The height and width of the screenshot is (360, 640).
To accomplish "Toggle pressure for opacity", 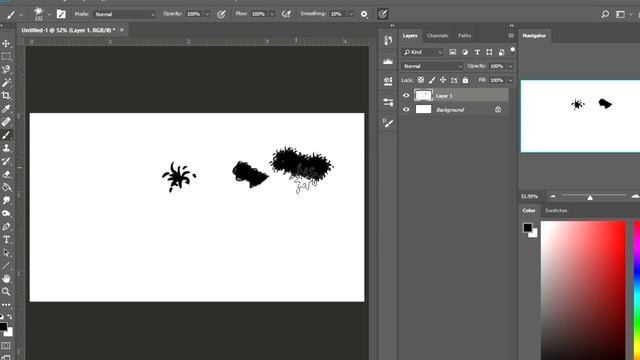I will [x=221, y=14].
